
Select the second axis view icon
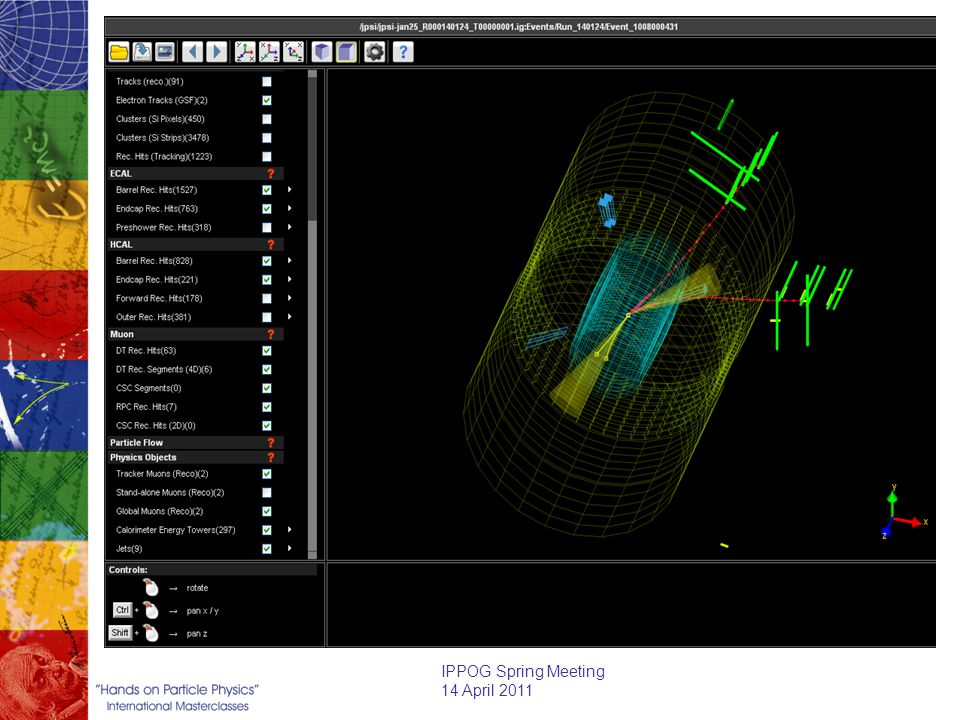(x=269, y=52)
